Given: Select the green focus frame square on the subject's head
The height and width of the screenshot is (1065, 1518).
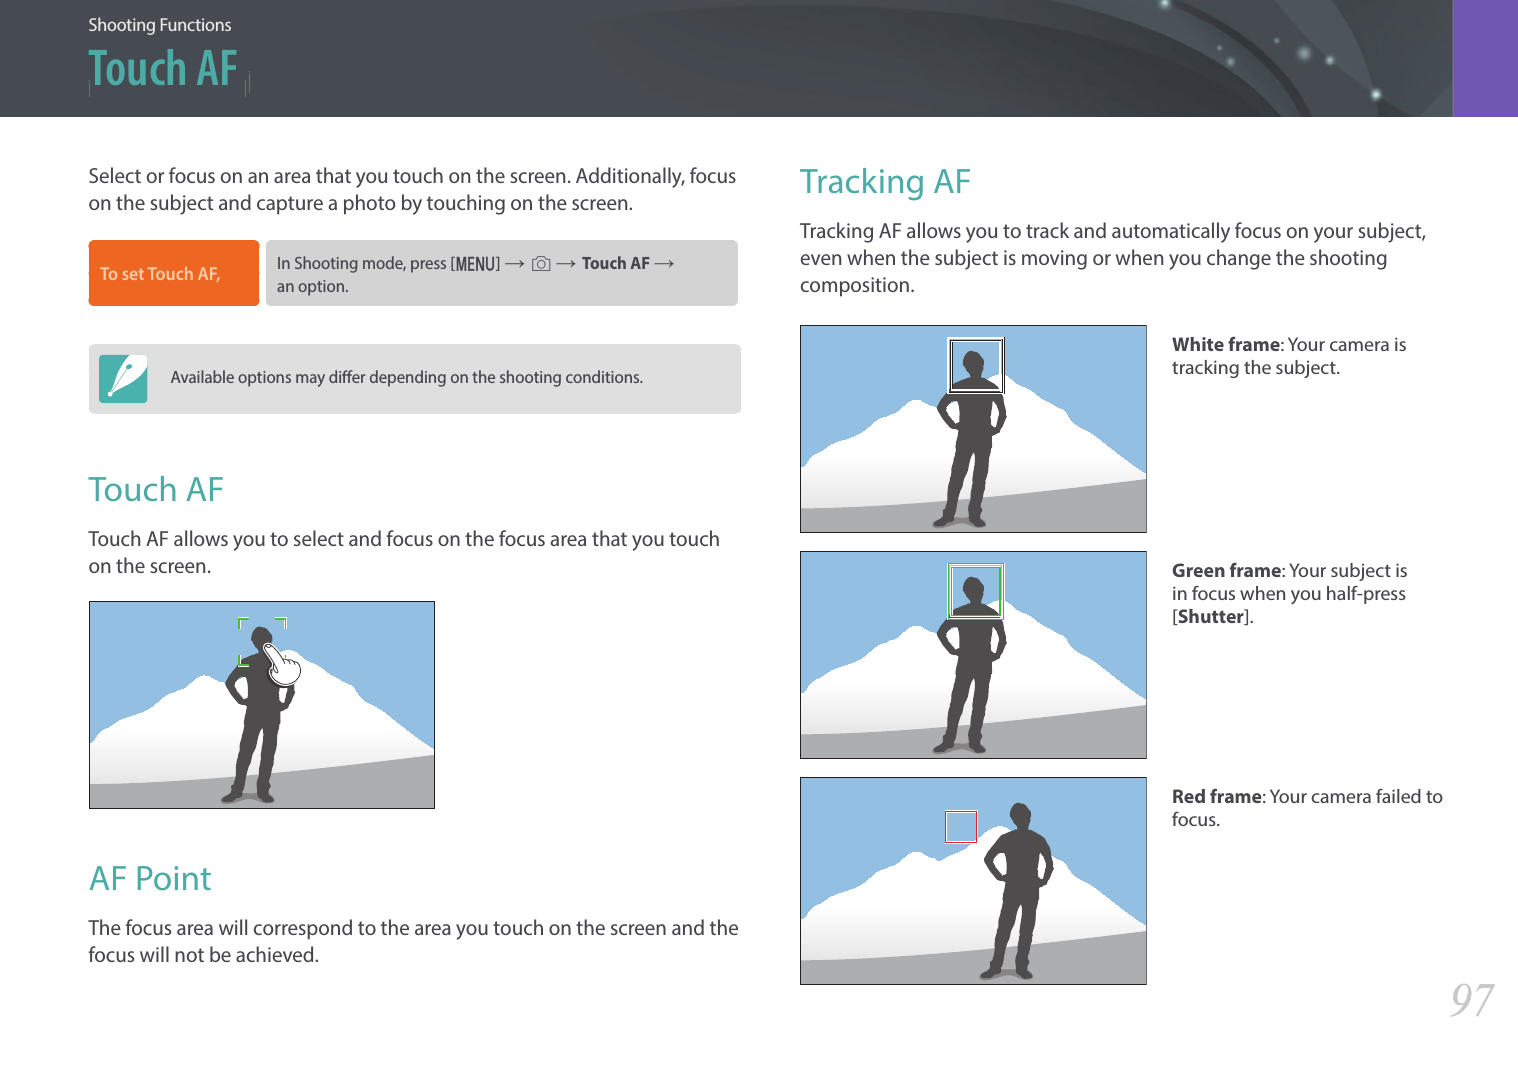Looking at the screenshot, I should click(x=976, y=591).
